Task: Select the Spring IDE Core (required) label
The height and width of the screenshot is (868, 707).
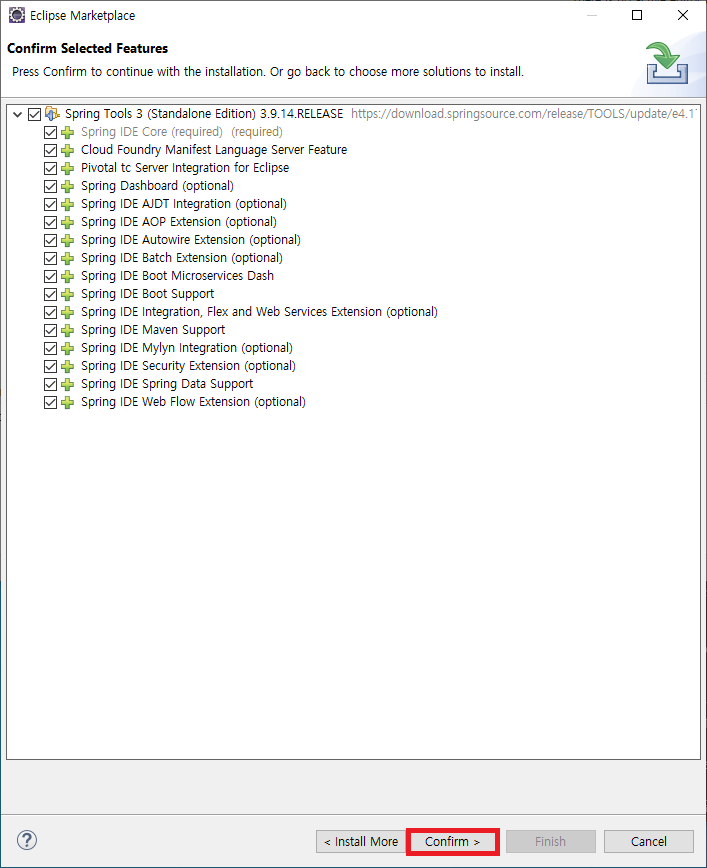Action: [152, 132]
